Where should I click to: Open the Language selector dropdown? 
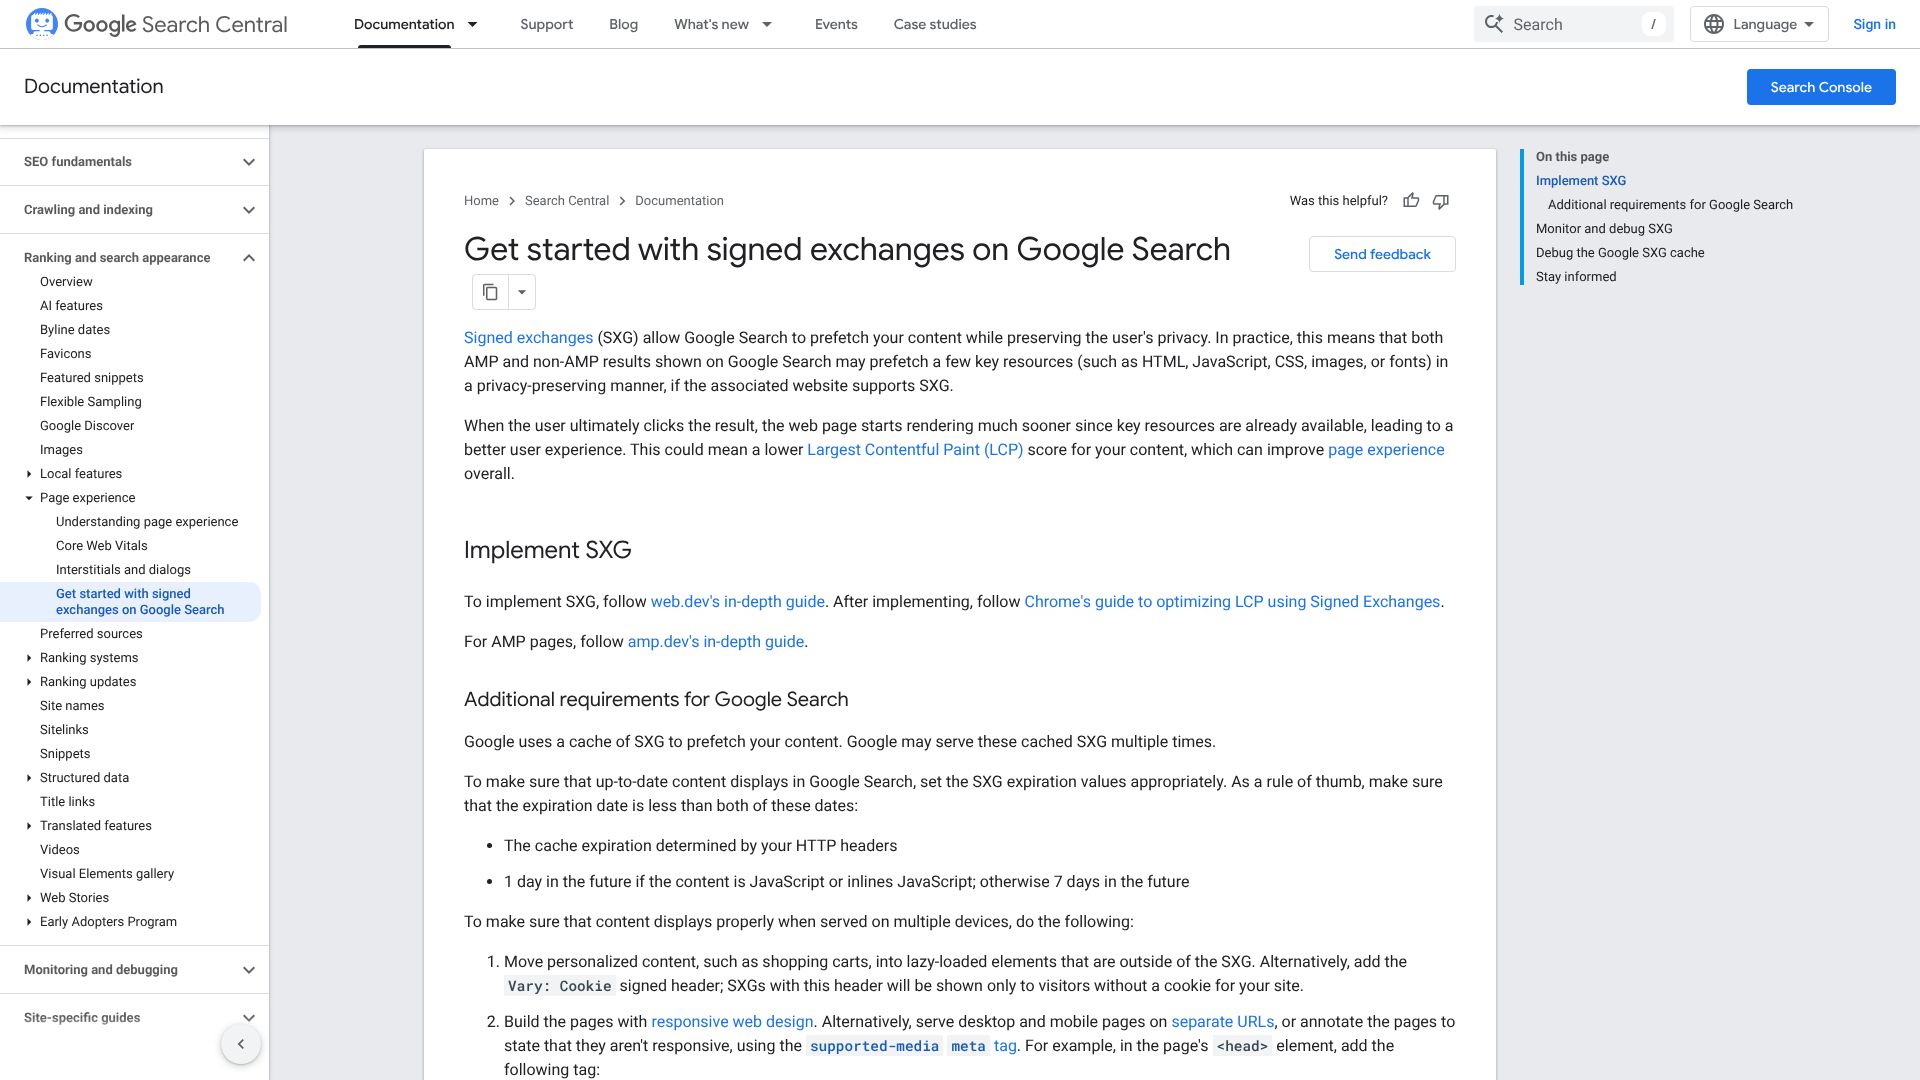[x=1759, y=24]
